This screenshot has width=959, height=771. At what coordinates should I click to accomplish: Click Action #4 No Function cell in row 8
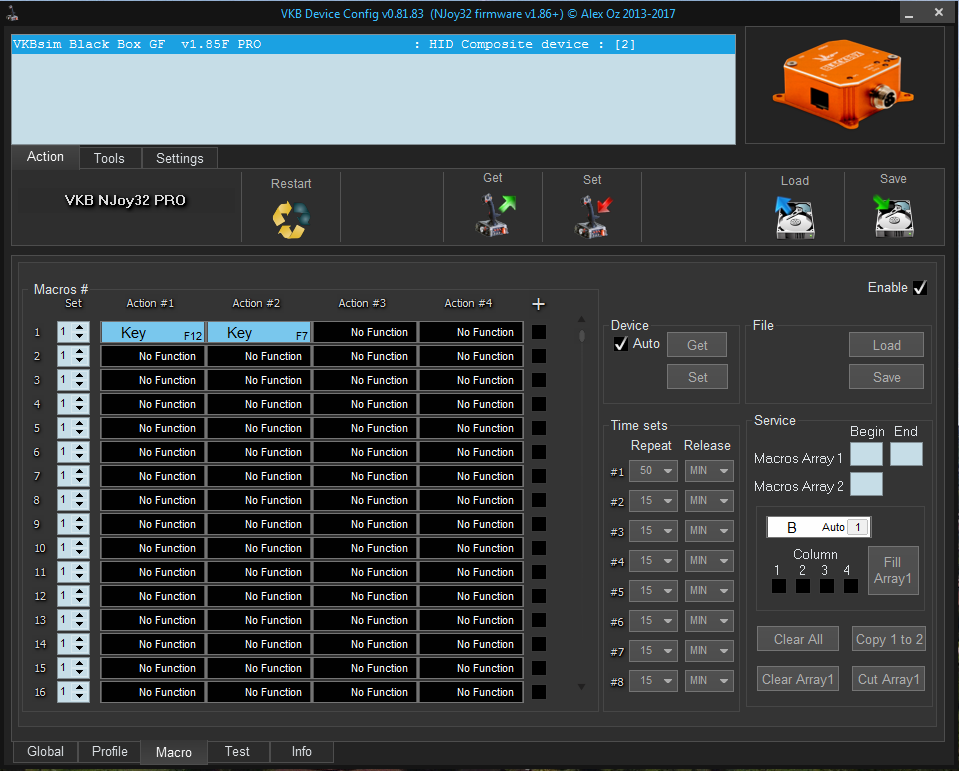(472, 500)
